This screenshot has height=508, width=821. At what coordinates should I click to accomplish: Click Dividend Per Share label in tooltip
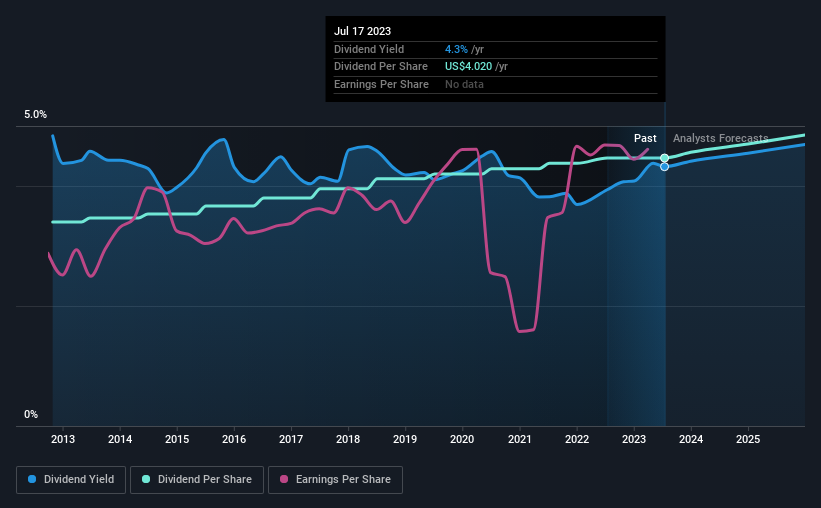pos(381,67)
